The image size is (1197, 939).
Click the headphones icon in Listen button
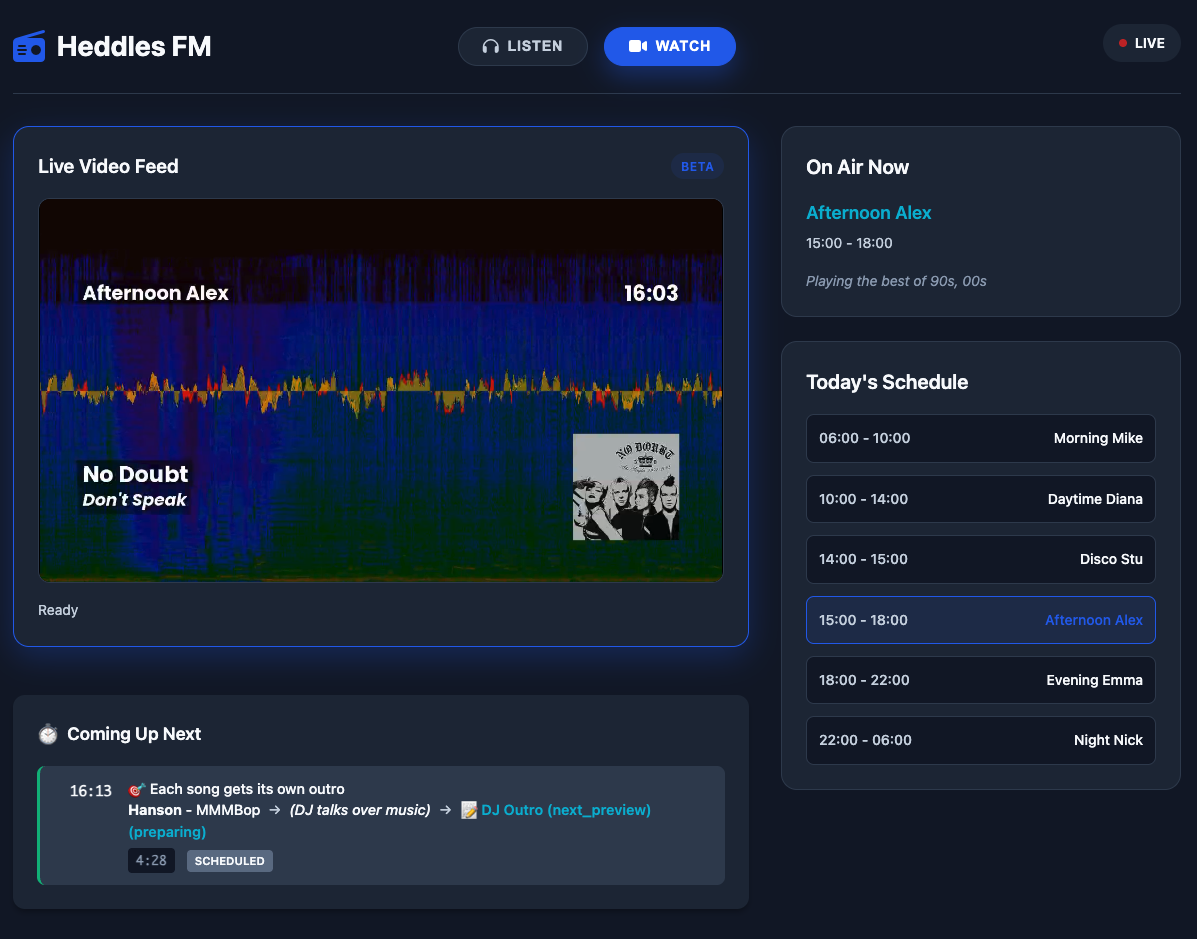(490, 46)
